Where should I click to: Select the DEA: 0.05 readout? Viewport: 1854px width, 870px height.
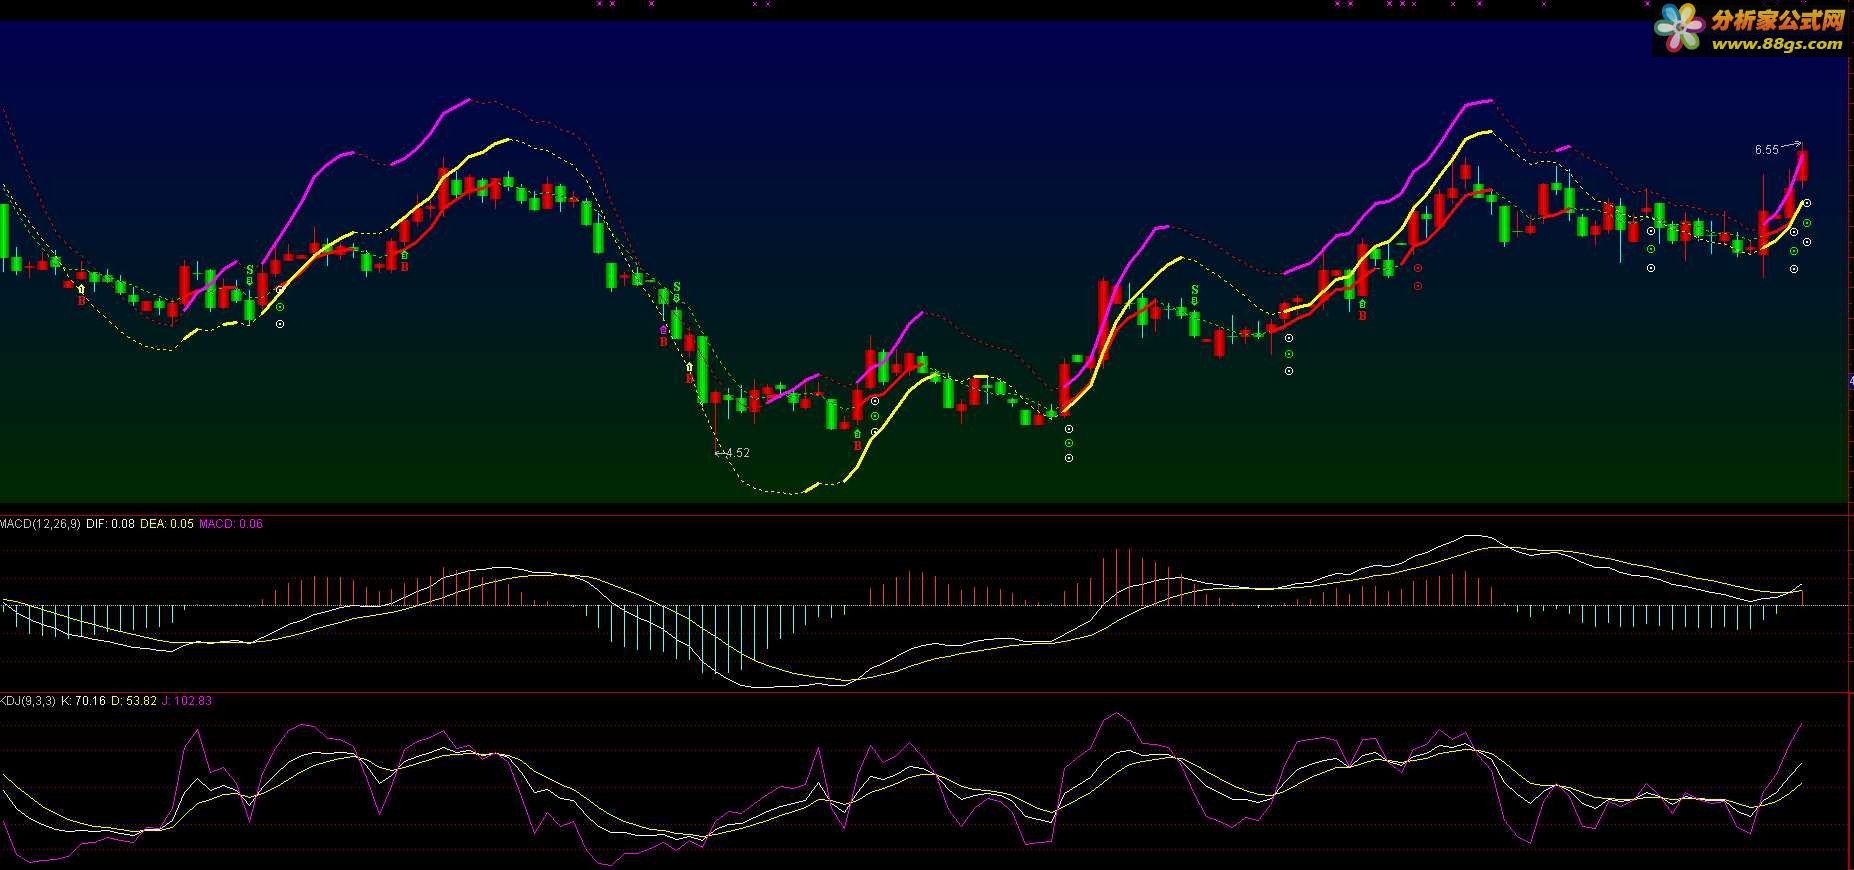coord(167,523)
